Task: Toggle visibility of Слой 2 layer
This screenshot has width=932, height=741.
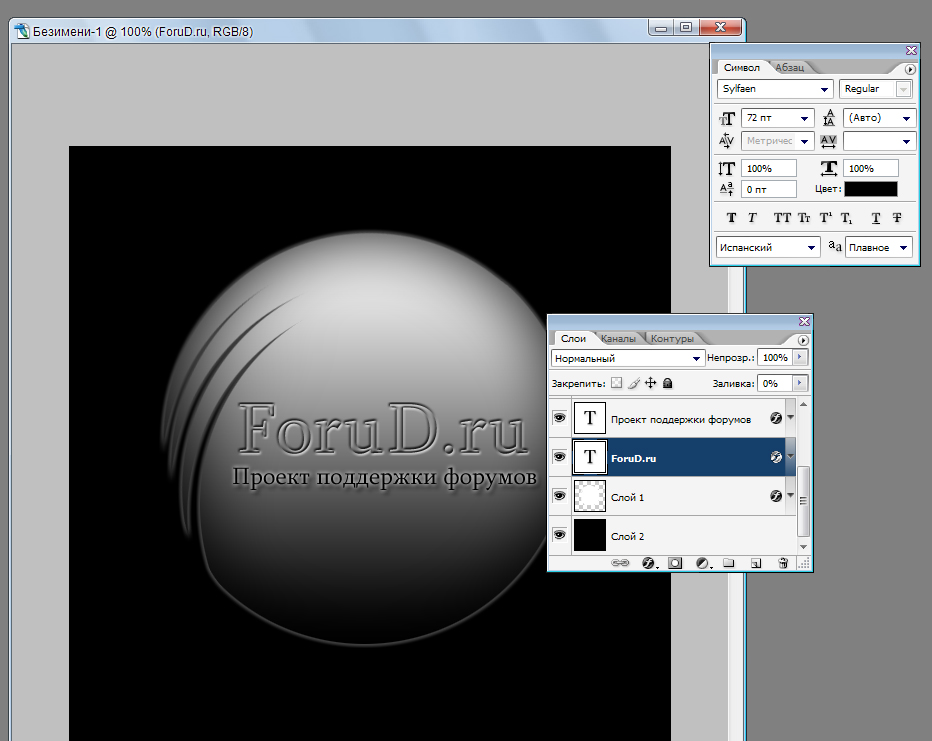Action: tap(559, 536)
